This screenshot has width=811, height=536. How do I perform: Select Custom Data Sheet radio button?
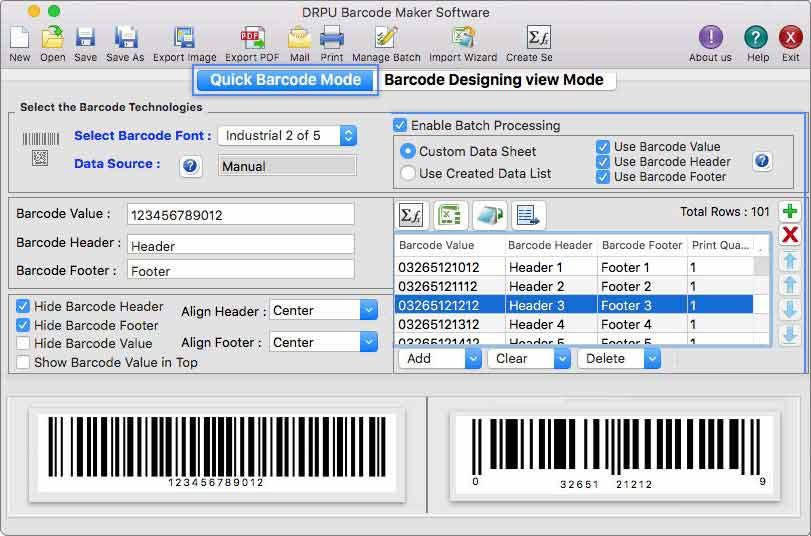coord(408,151)
